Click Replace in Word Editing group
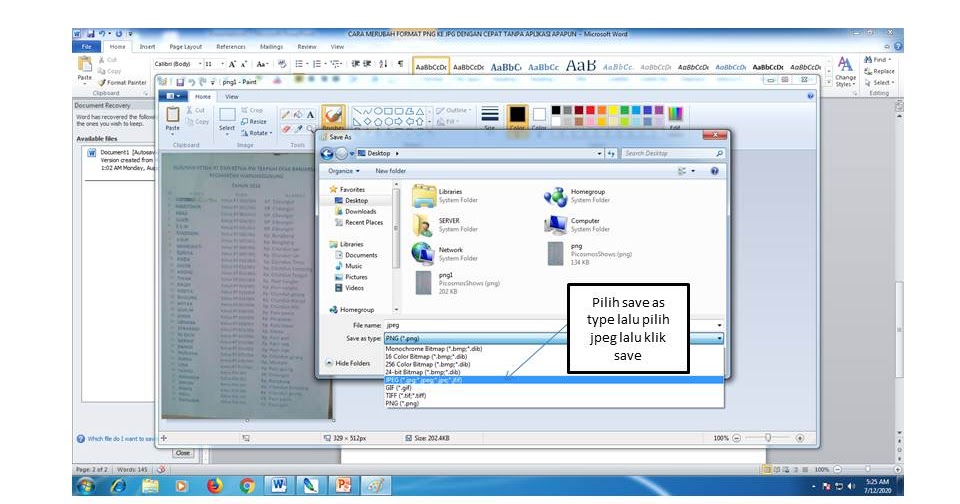This screenshot has height=504, width=960. coord(880,71)
